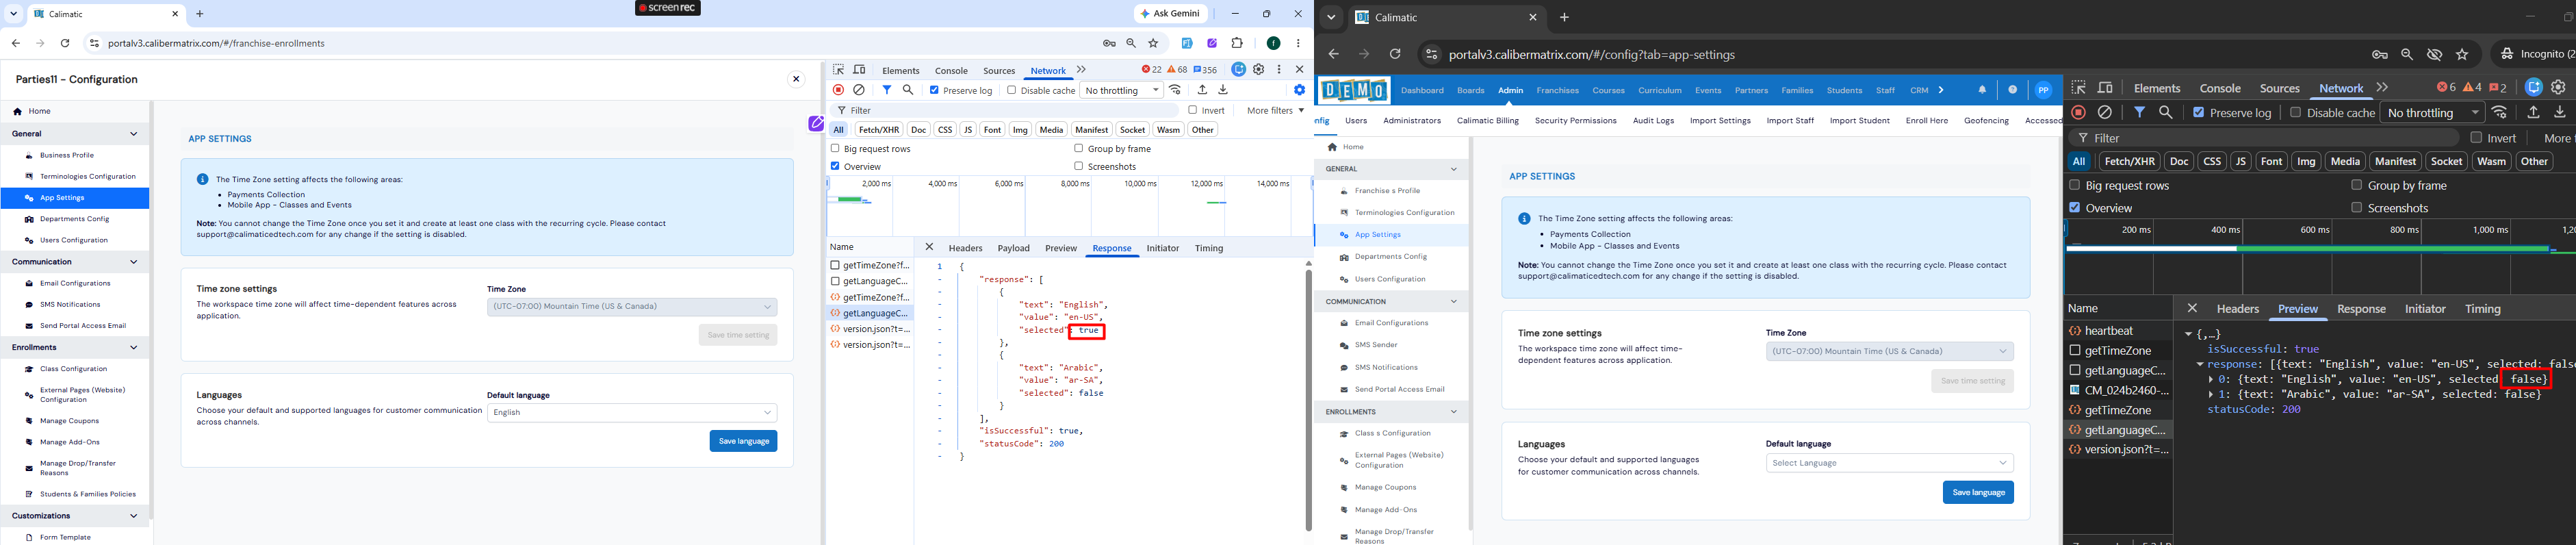Toggle device toolbar icon in left DevTools
The width and height of the screenshot is (2576, 545).
(x=859, y=70)
